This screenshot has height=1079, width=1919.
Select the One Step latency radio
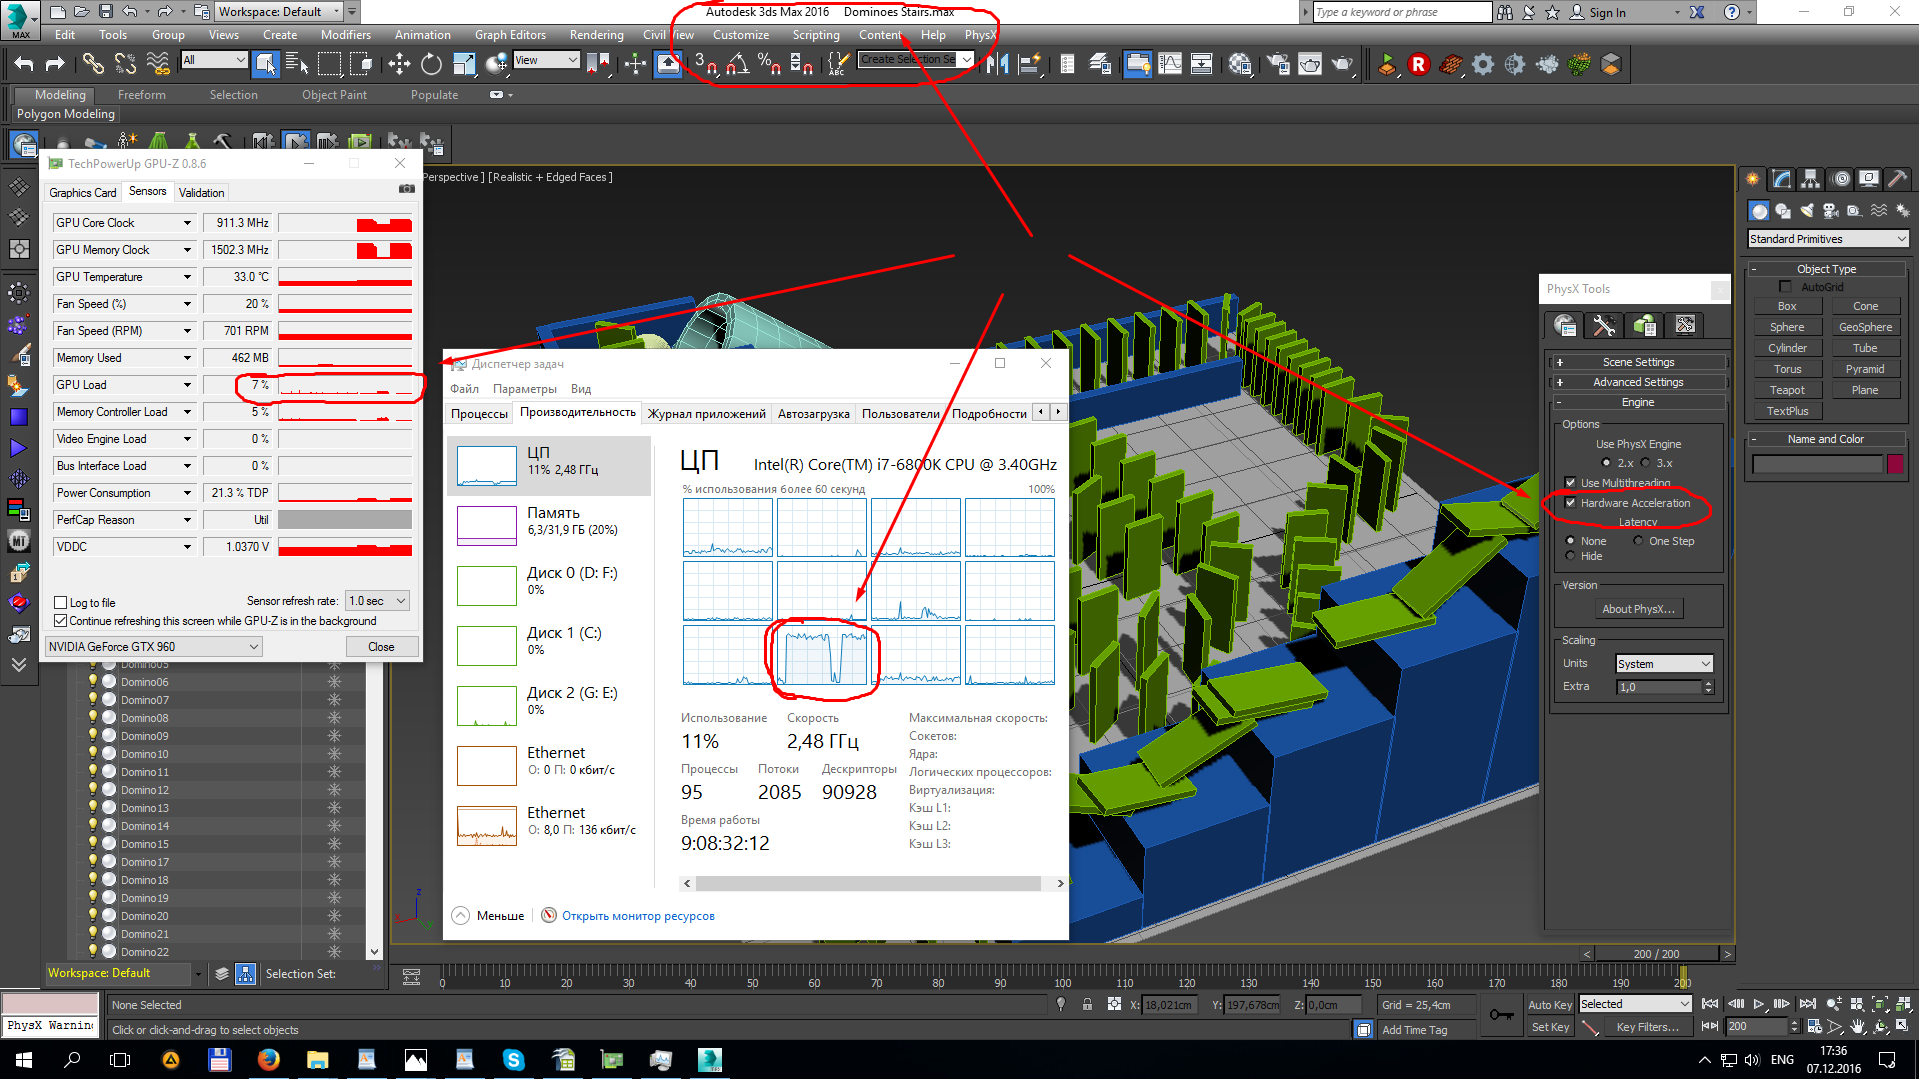coord(1638,541)
